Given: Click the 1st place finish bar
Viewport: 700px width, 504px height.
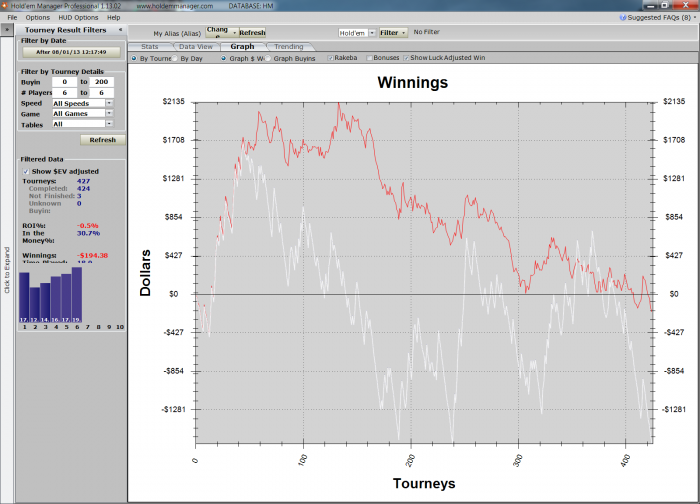Looking at the screenshot, I should pyautogui.click(x=24, y=297).
